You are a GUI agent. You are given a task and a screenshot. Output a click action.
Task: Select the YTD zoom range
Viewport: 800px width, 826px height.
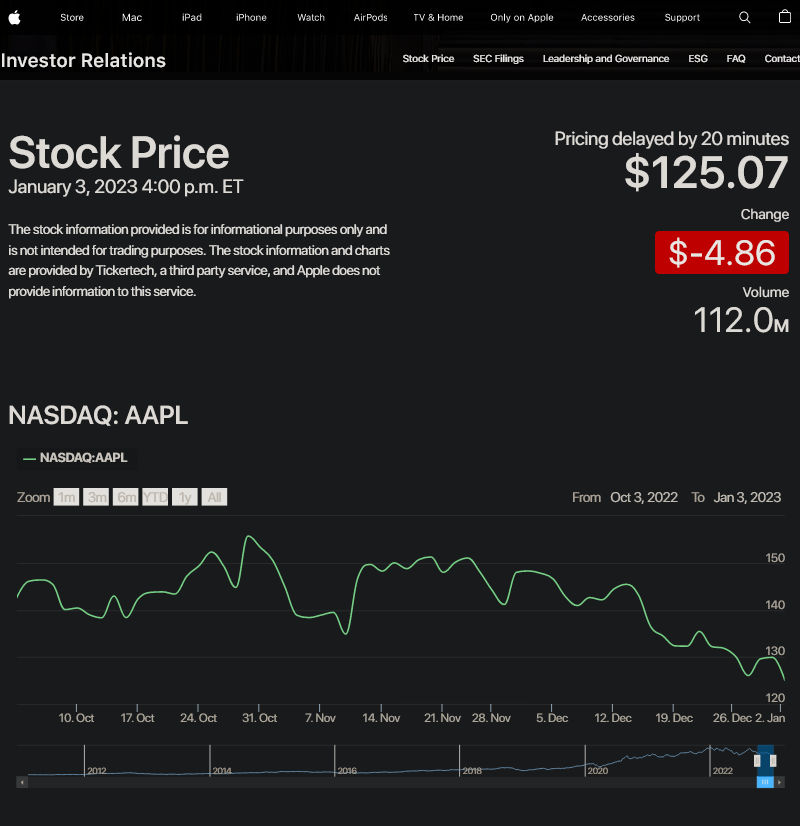pos(155,497)
